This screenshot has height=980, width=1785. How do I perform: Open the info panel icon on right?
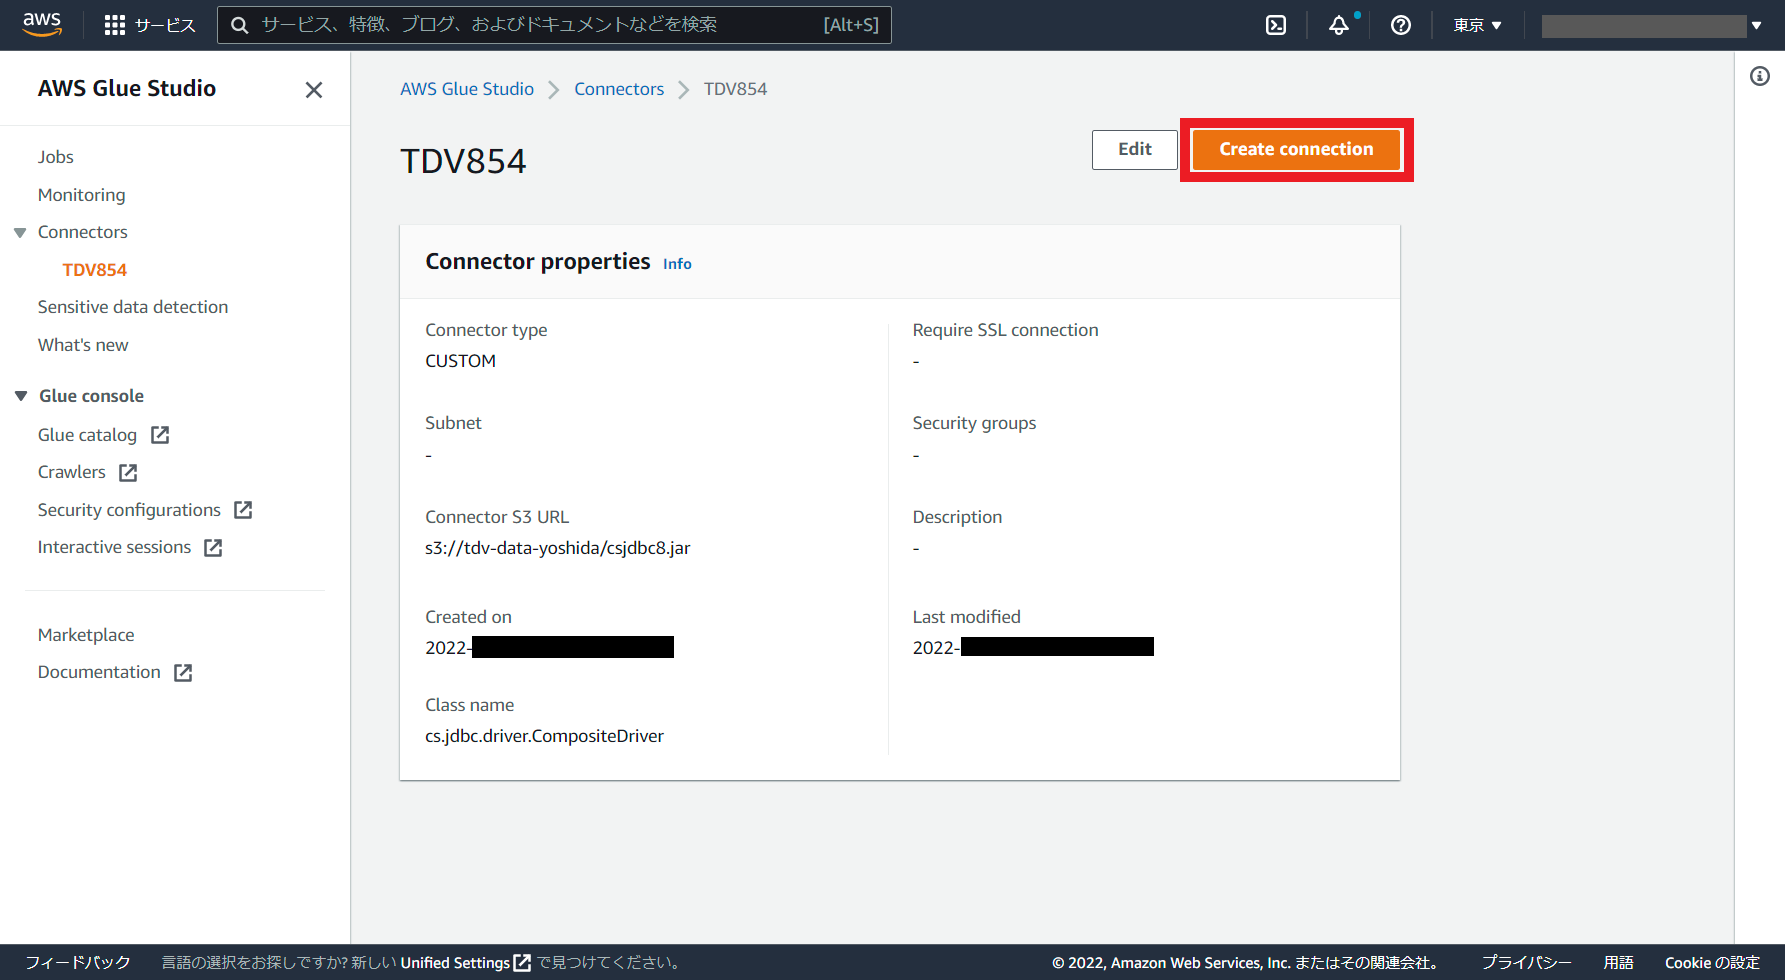(1760, 76)
